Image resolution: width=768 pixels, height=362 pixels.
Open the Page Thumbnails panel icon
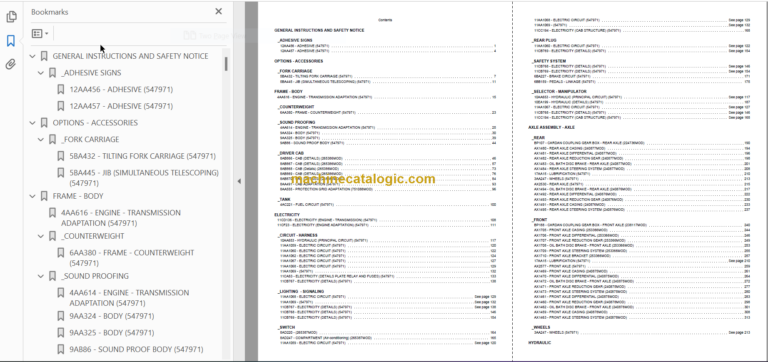[11, 17]
